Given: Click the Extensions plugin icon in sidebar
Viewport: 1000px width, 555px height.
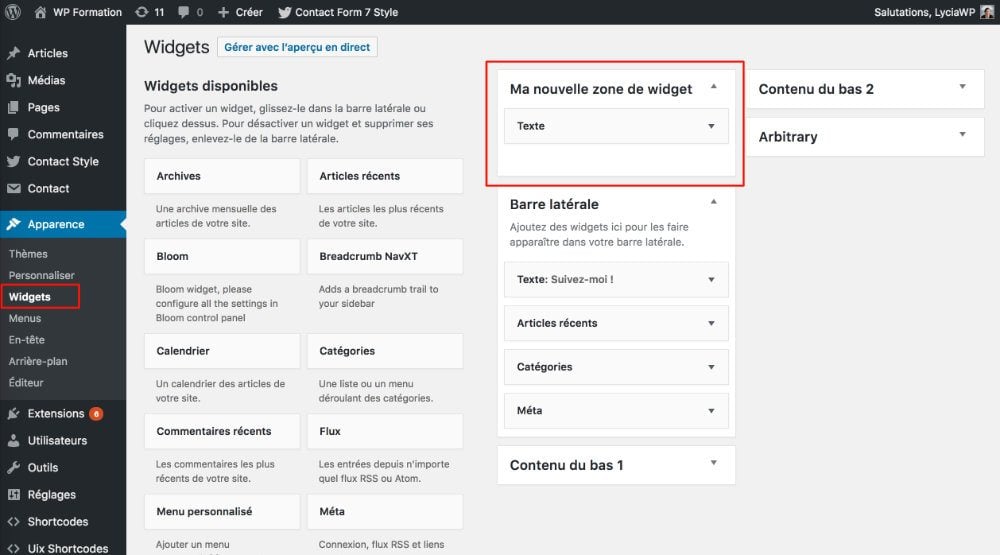Looking at the screenshot, I should click(x=13, y=413).
